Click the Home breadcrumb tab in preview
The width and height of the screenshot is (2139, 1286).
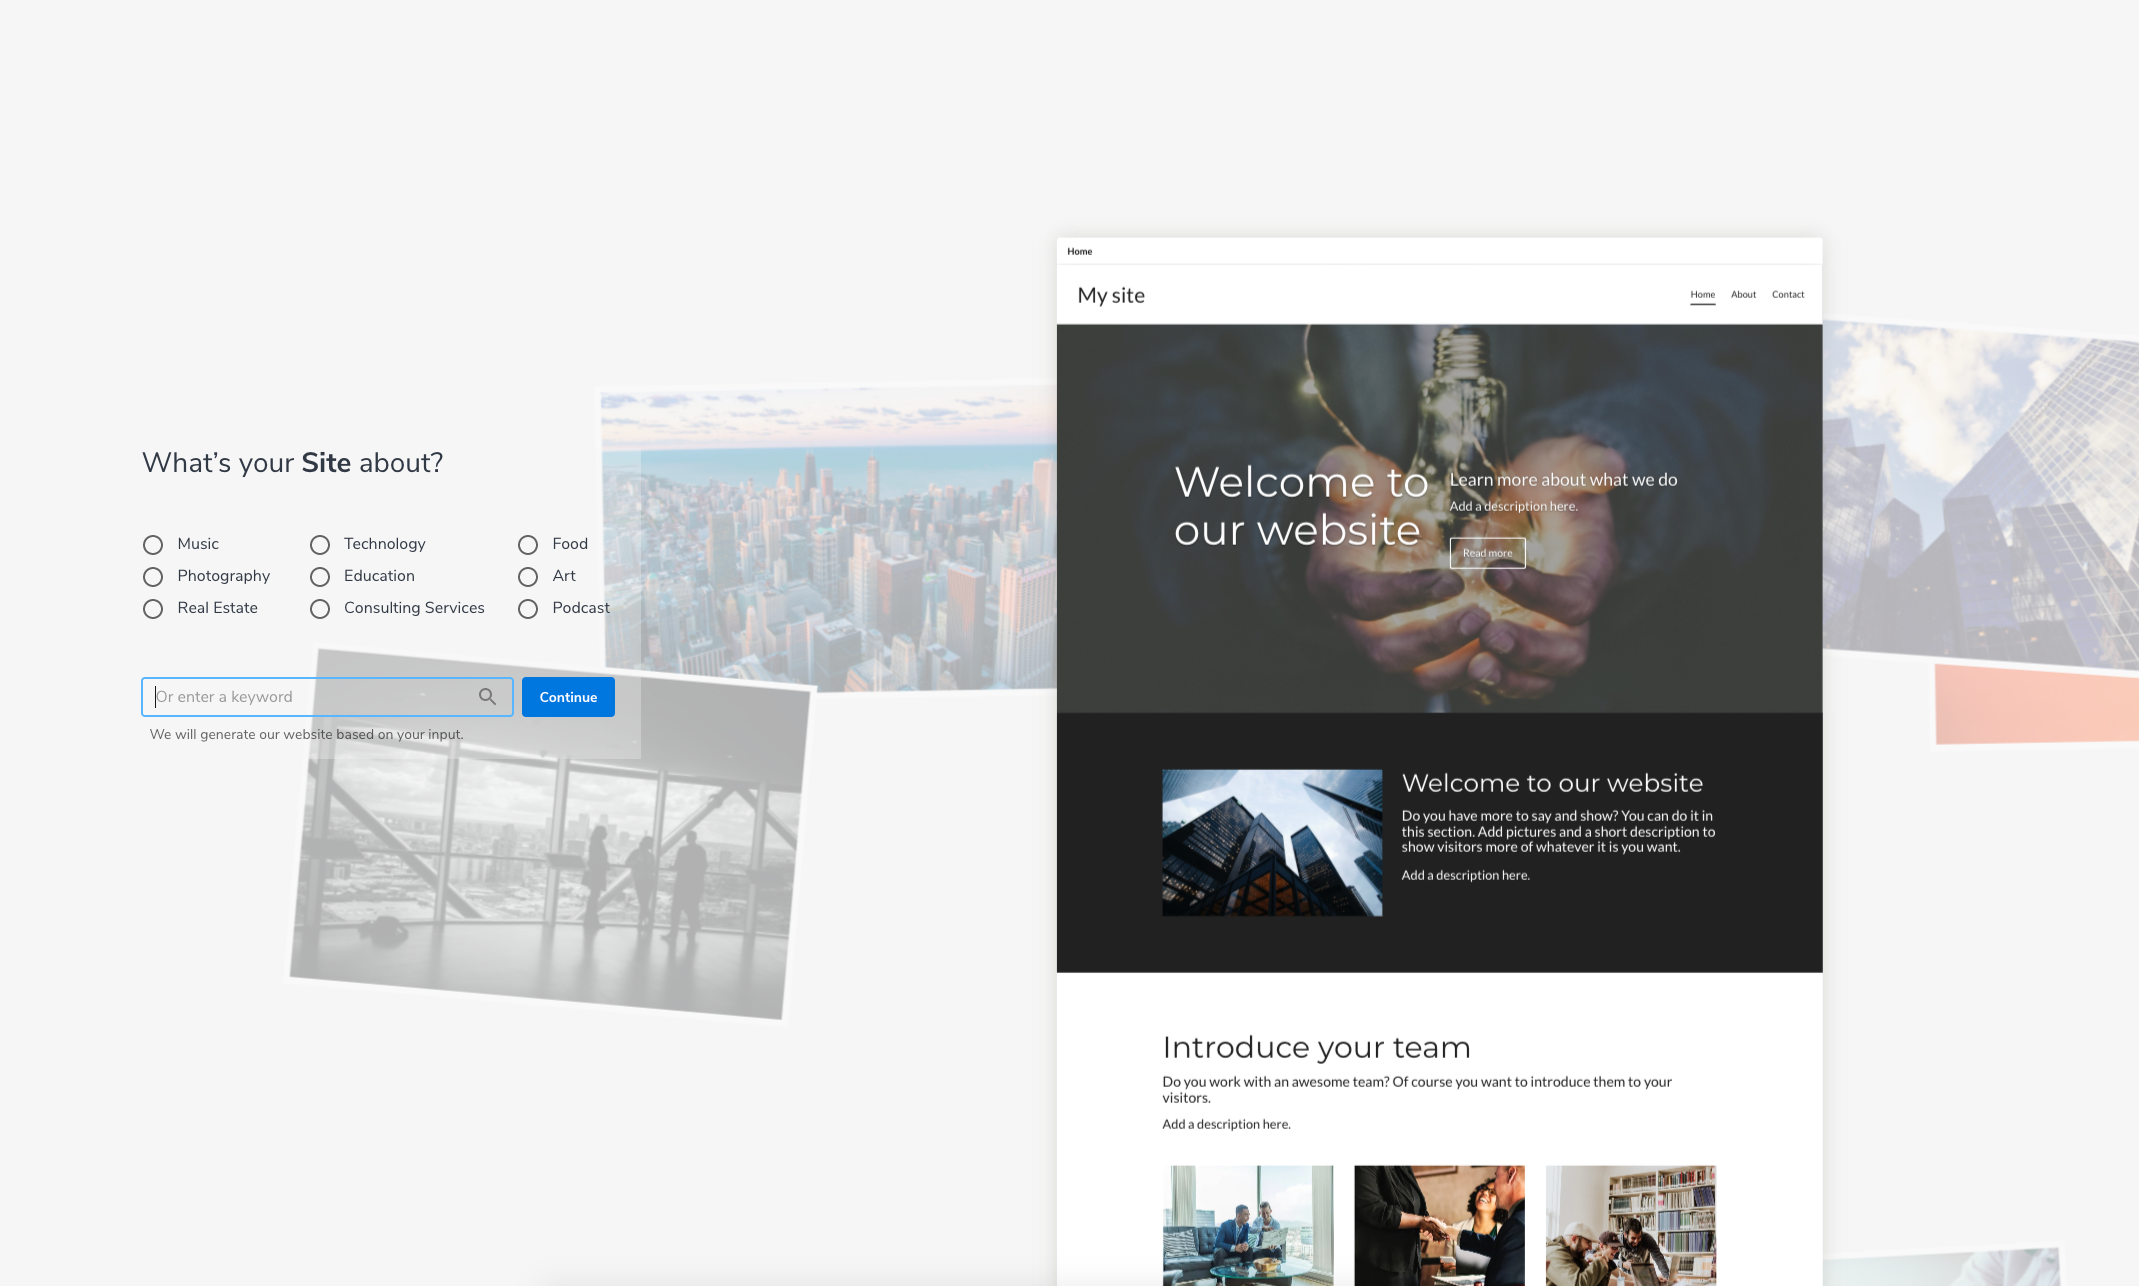pos(1079,250)
